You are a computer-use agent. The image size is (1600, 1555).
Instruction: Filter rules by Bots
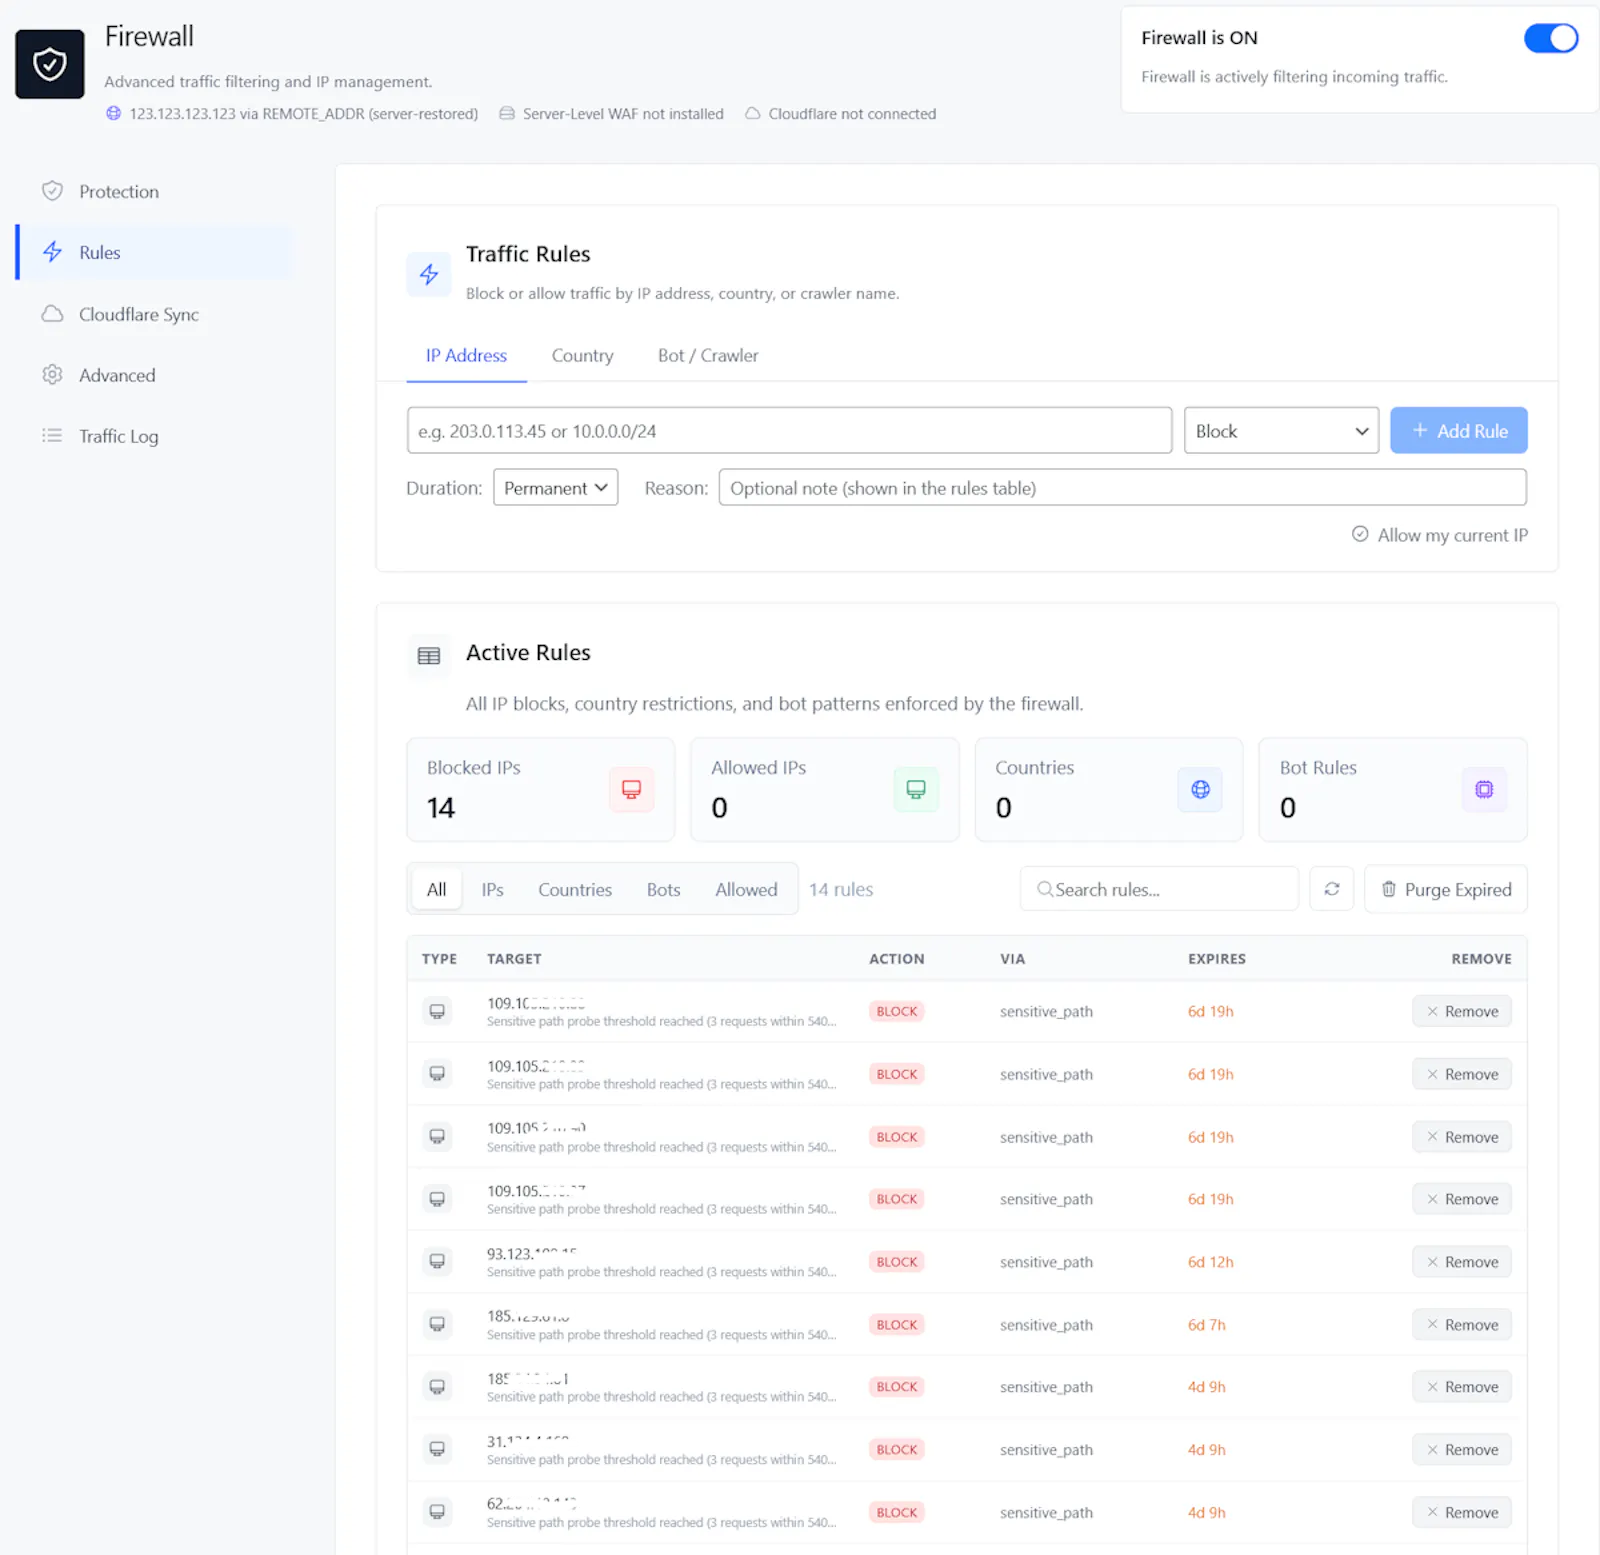[x=663, y=889]
